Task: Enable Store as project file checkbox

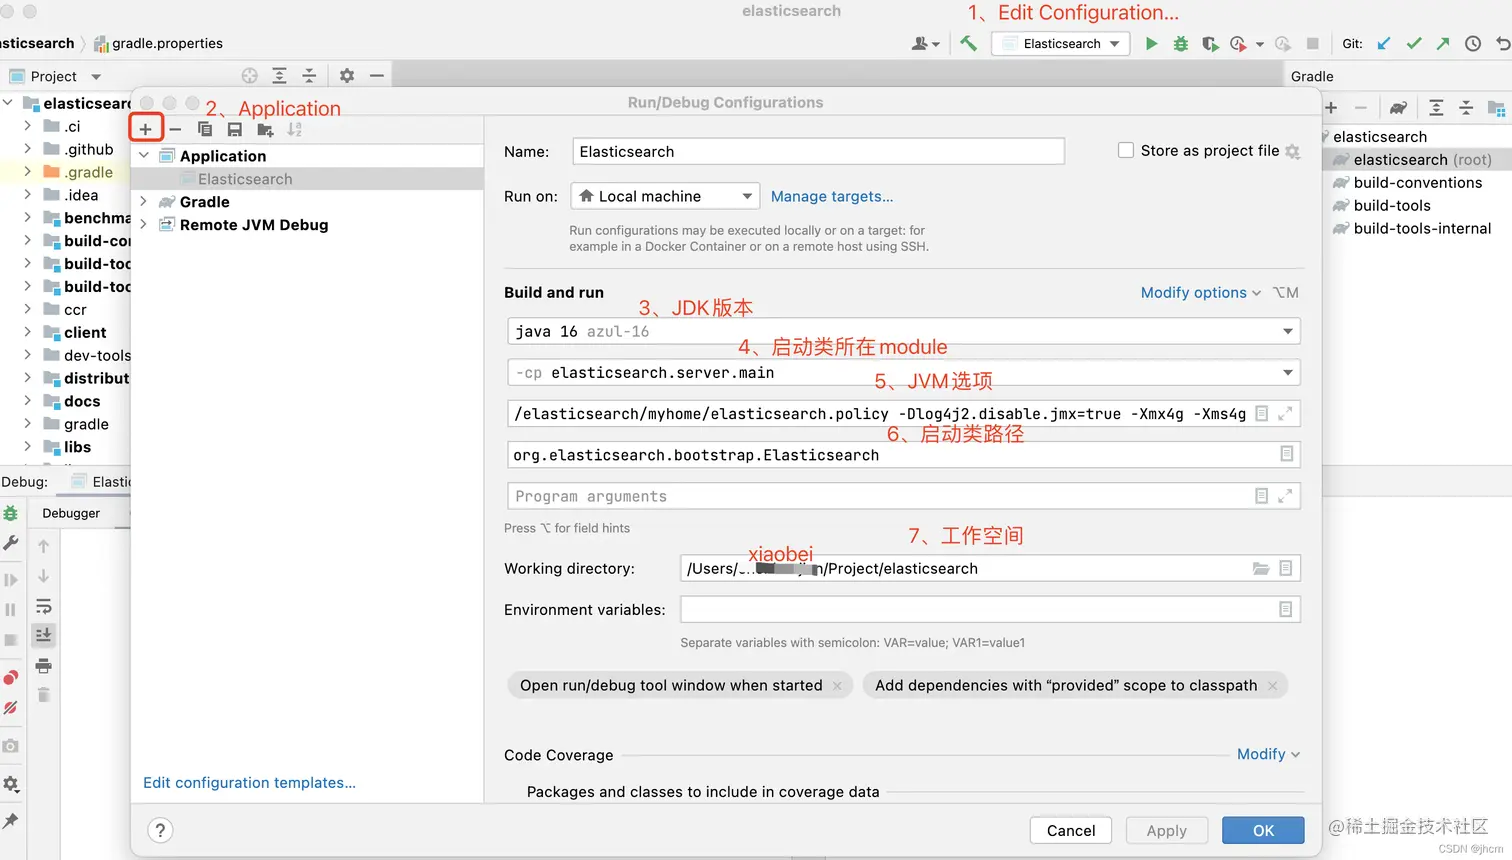Action: [1126, 150]
